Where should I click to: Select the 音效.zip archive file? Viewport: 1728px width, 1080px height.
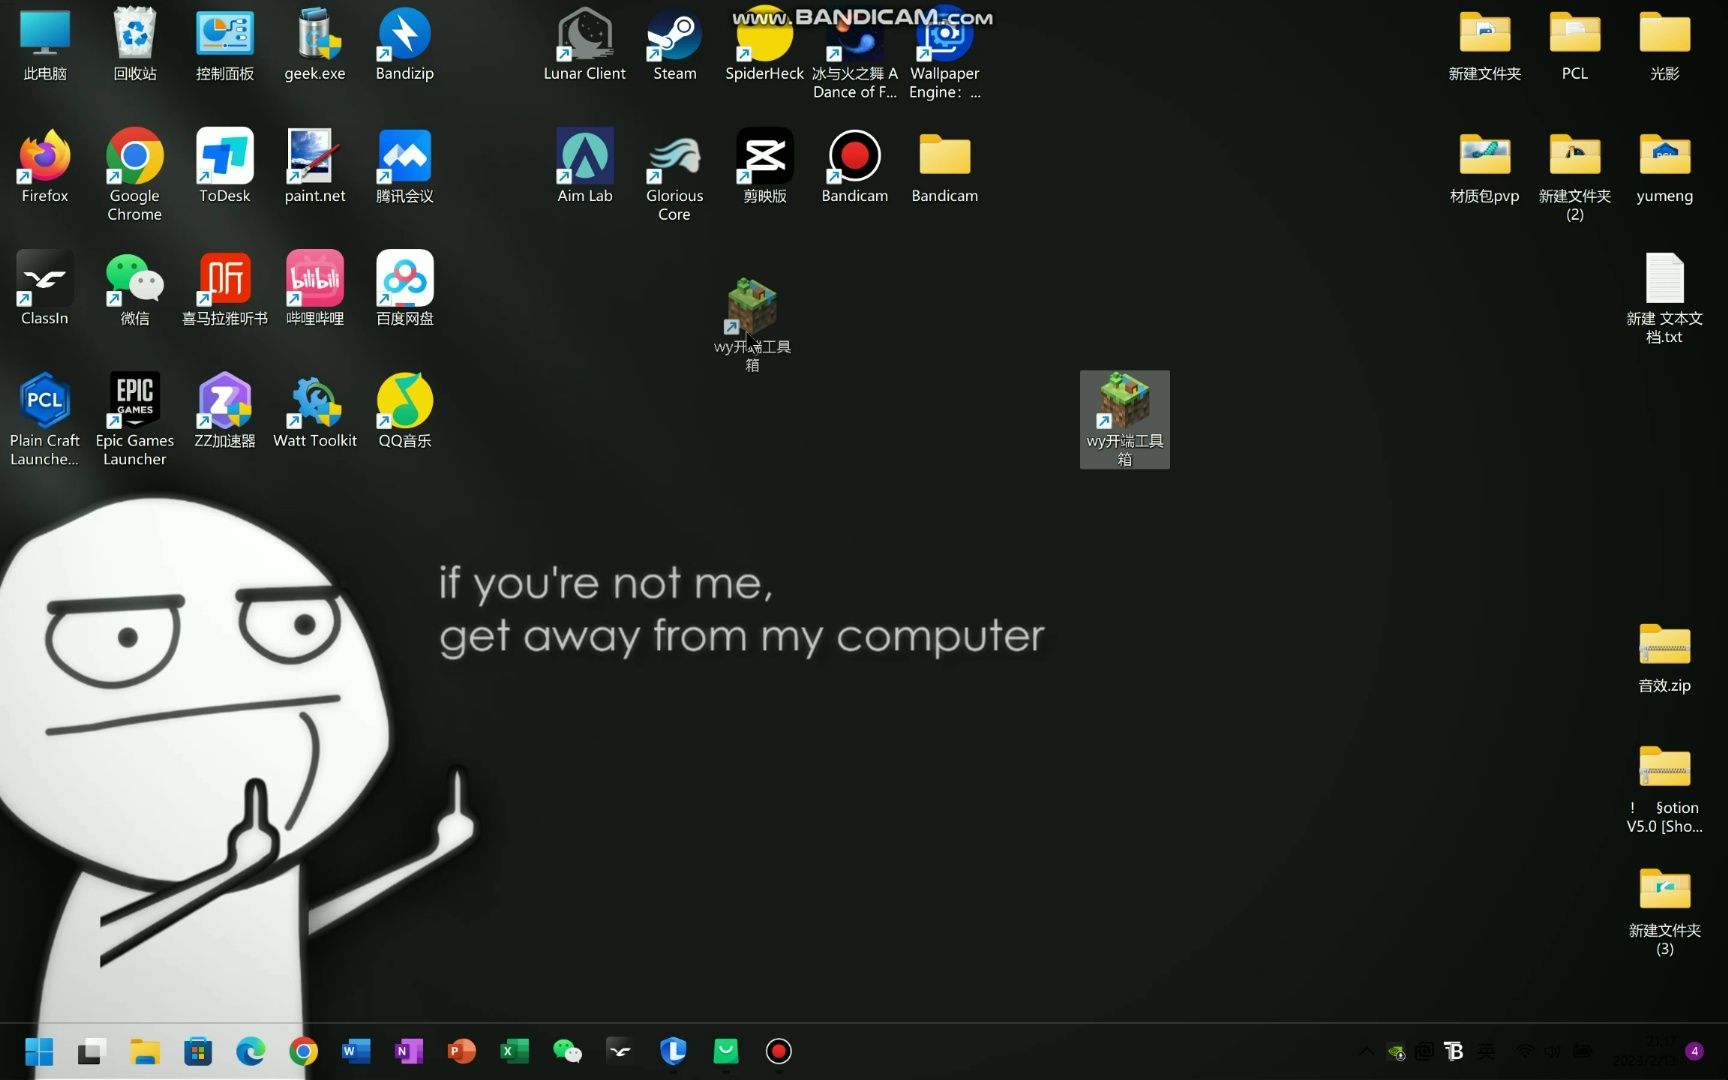pos(1664,656)
